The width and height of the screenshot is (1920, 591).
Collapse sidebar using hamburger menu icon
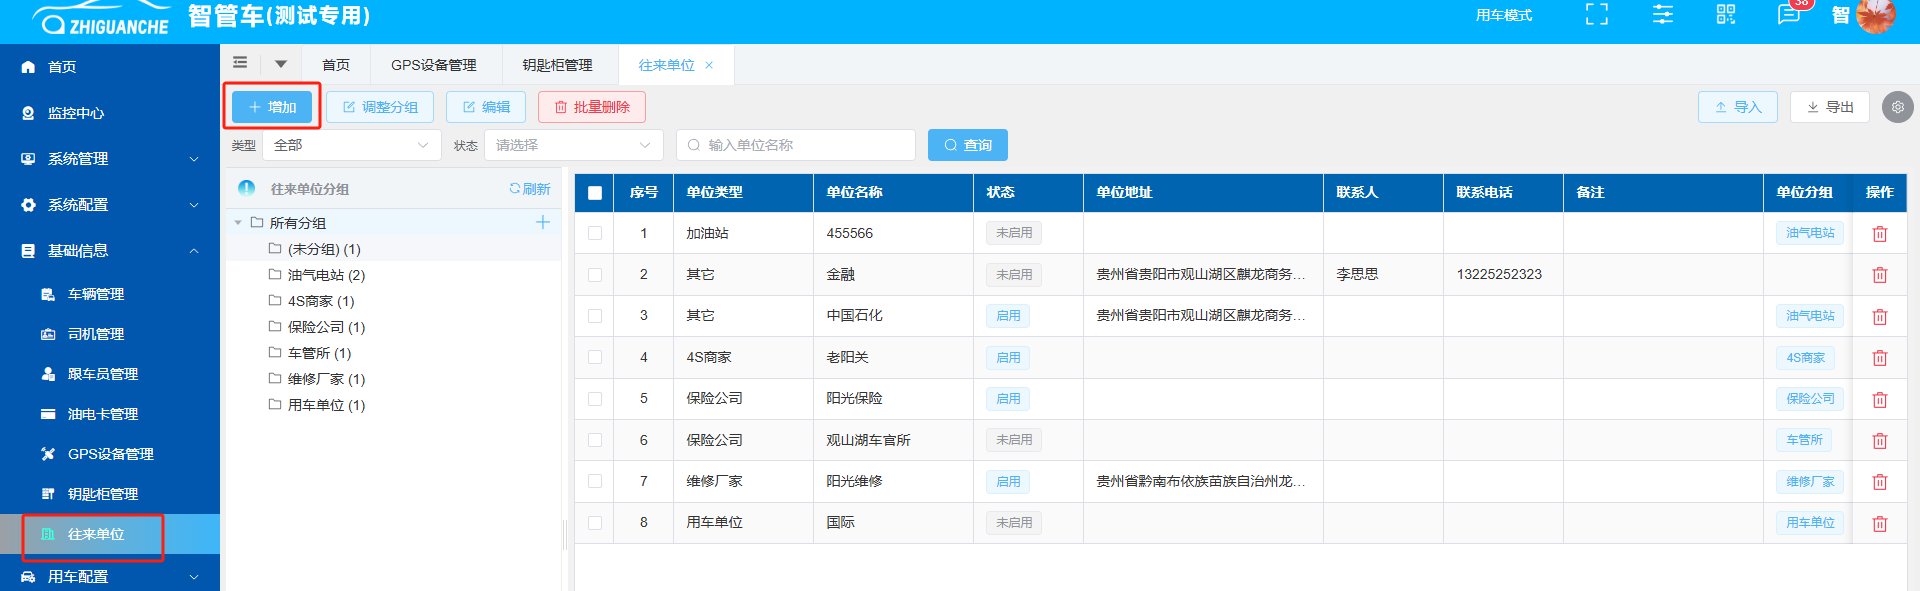pyautogui.click(x=240, y=63)
